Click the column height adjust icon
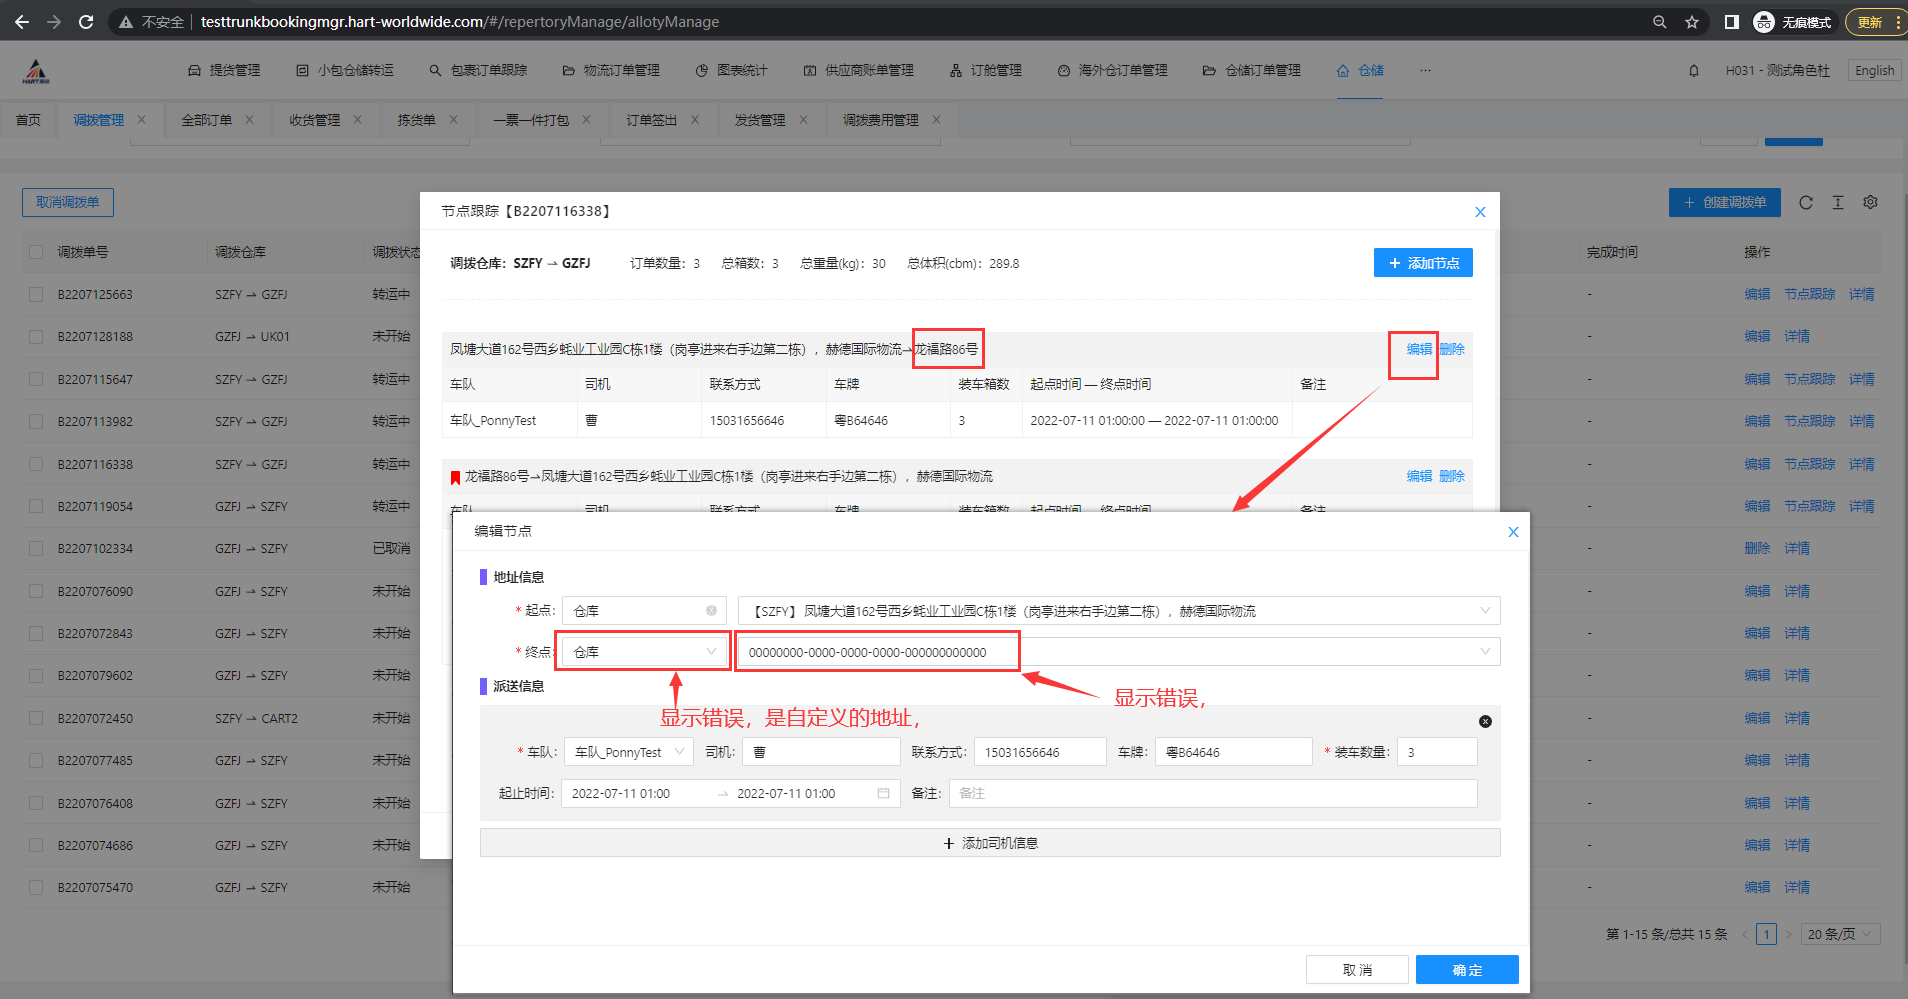The image size is (1908, 999). pyautogui.click(x=1838, y=203)
